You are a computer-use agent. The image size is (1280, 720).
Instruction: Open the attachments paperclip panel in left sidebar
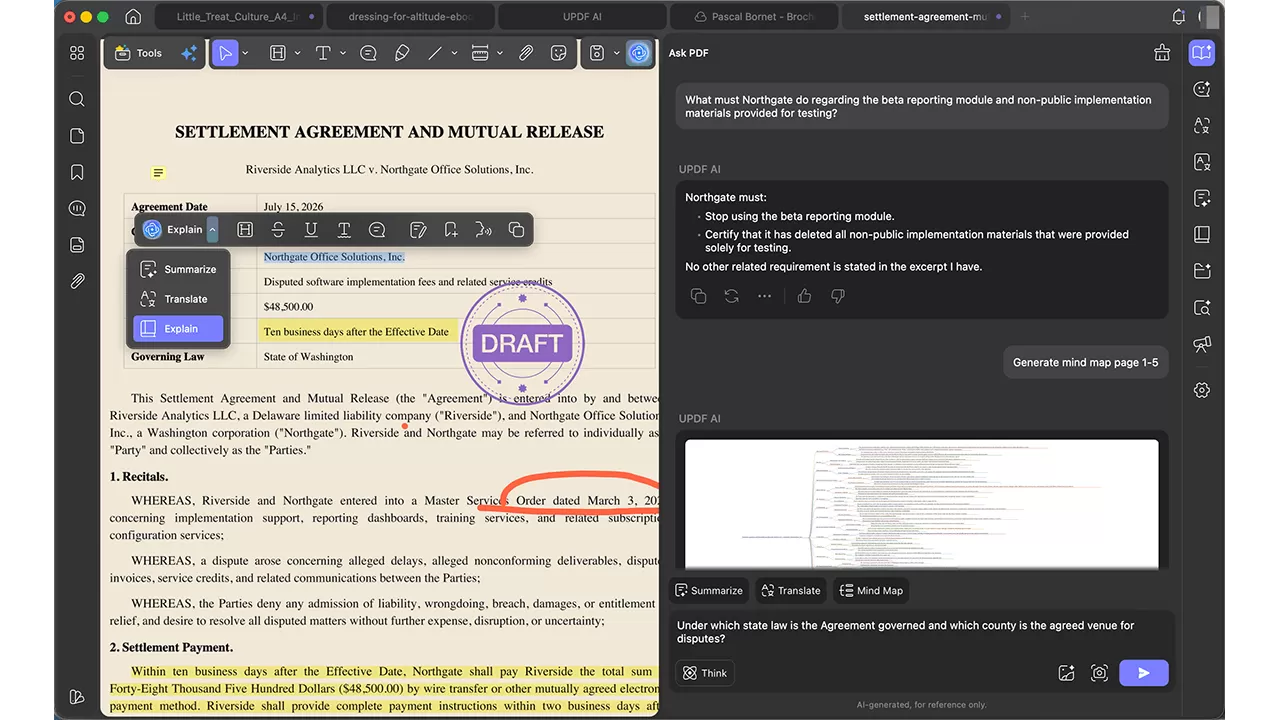pos(77,282)
